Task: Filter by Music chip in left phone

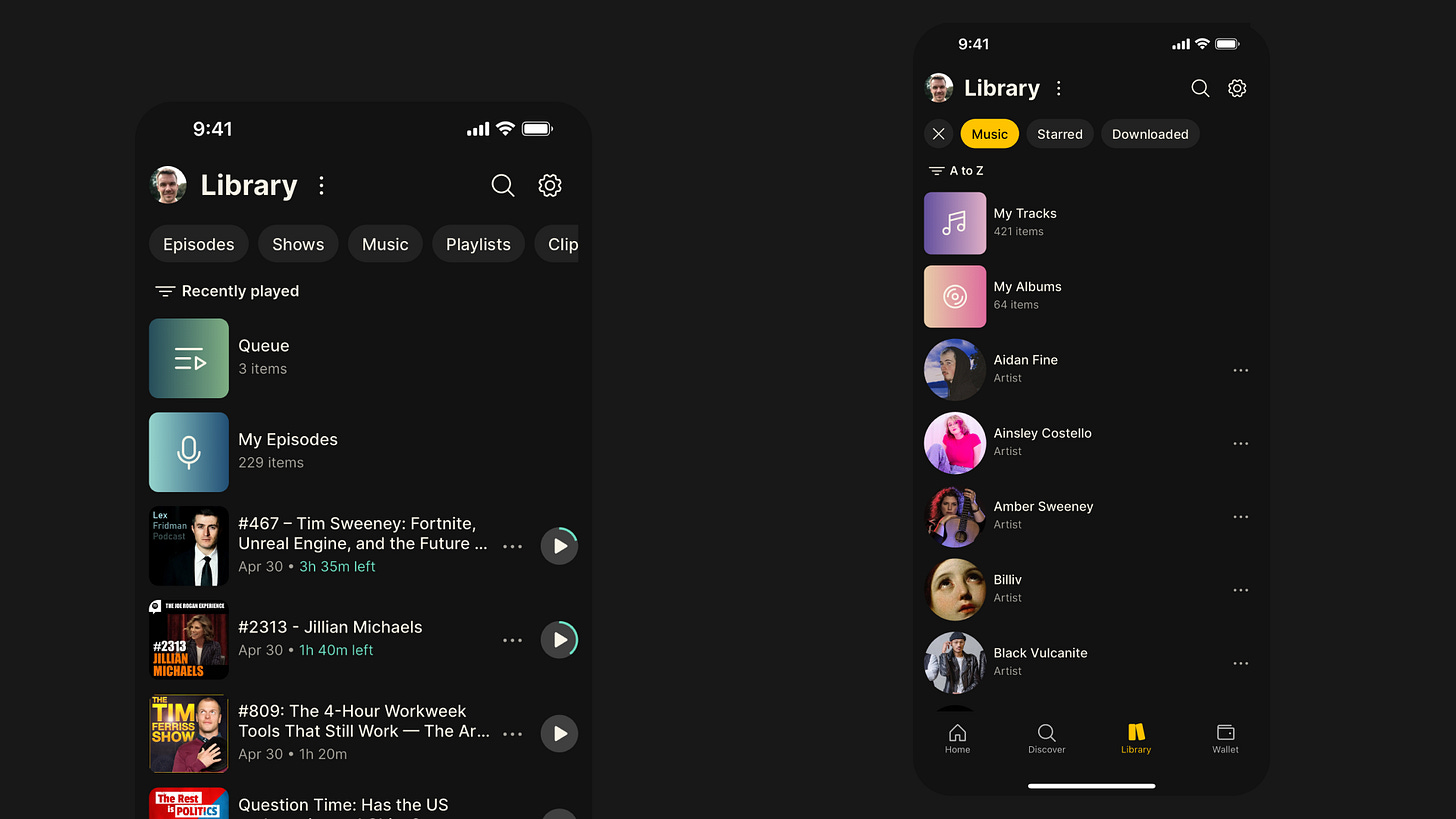Action: pyautogui.click(x=385, y=244)
